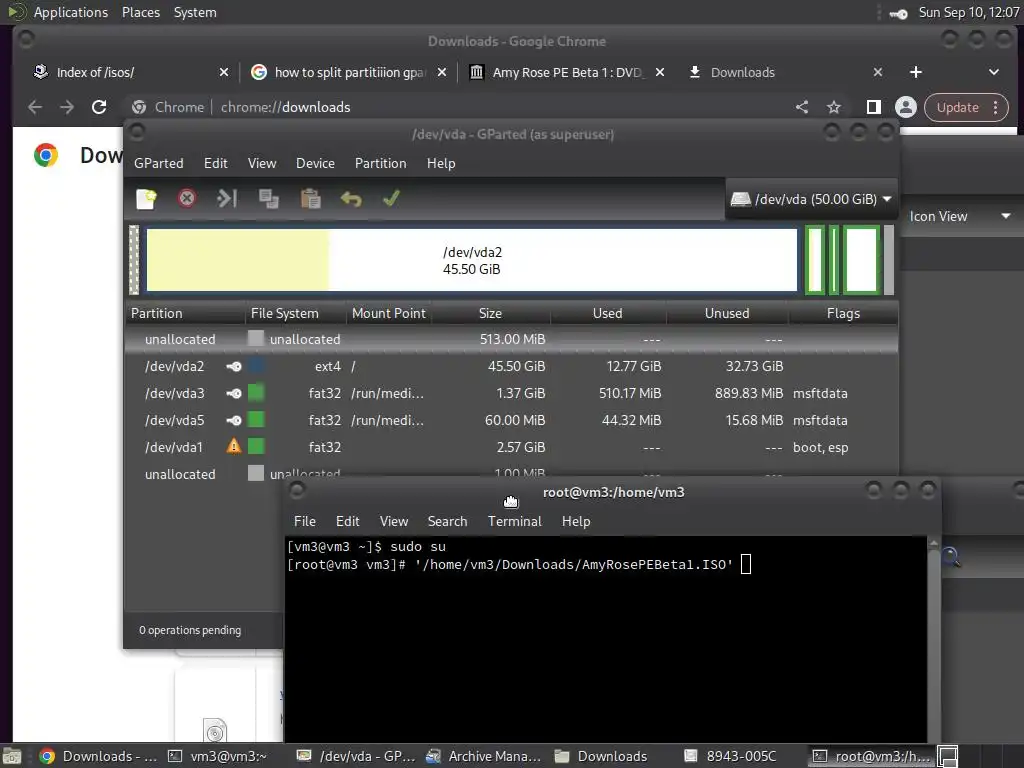1024x768 pixels.
Task: Close the Index of /isos/ tab
Action: tap(224, 72)
